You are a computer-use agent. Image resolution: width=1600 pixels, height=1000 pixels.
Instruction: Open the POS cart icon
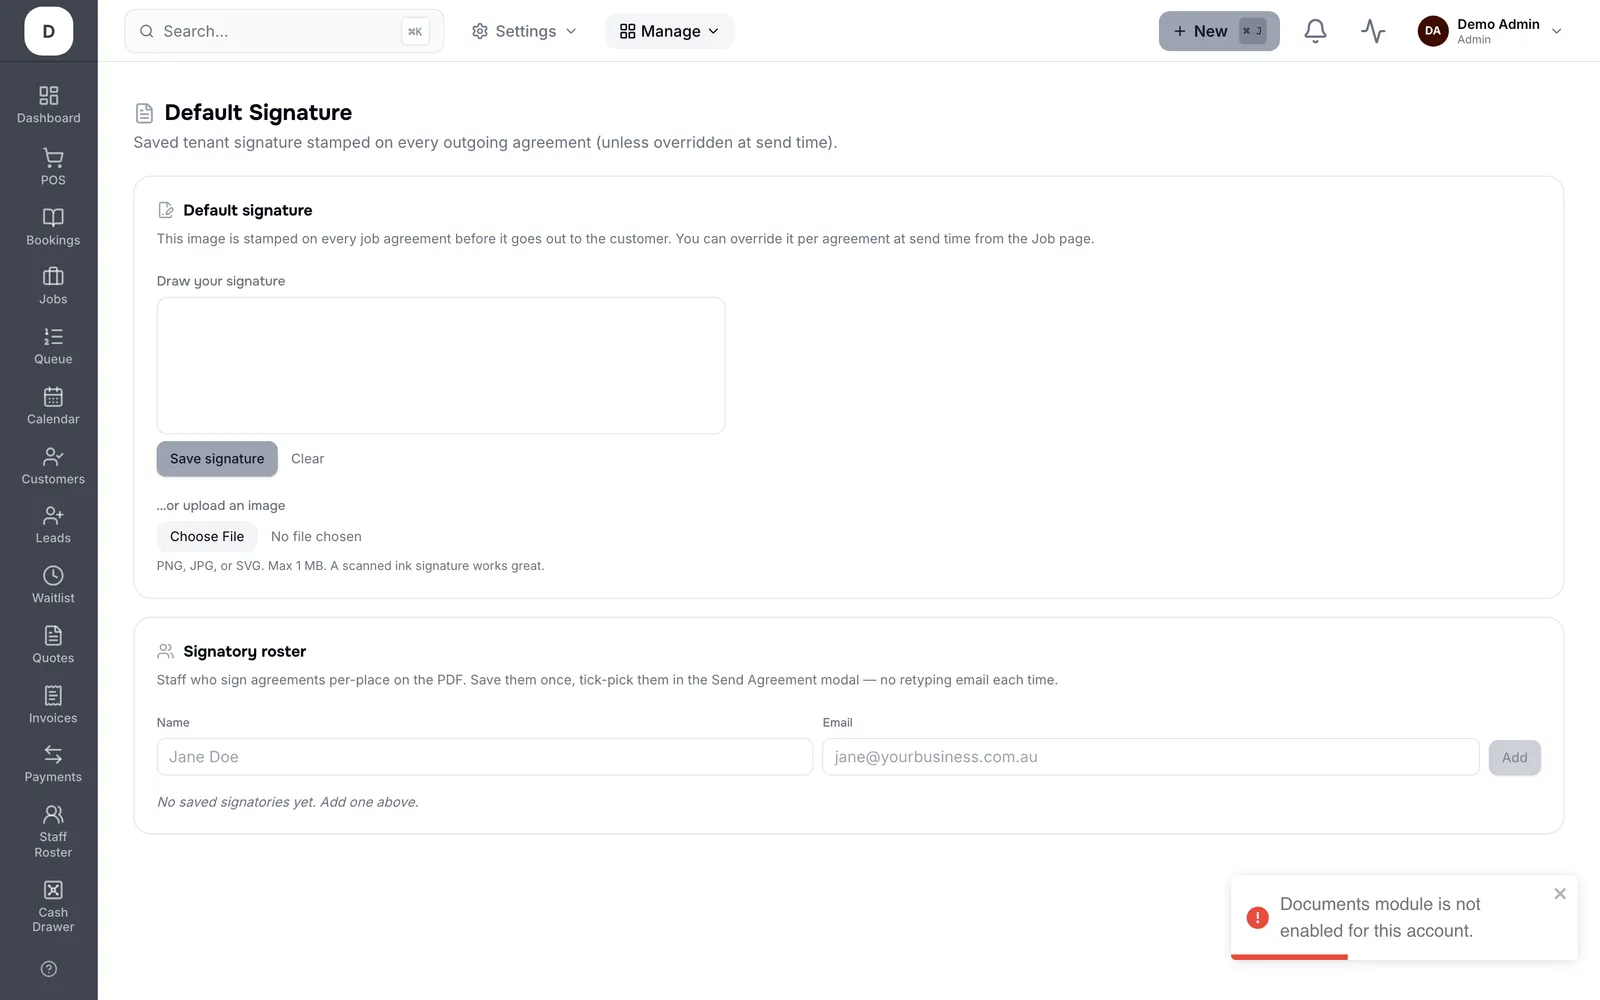coord(53,158)
